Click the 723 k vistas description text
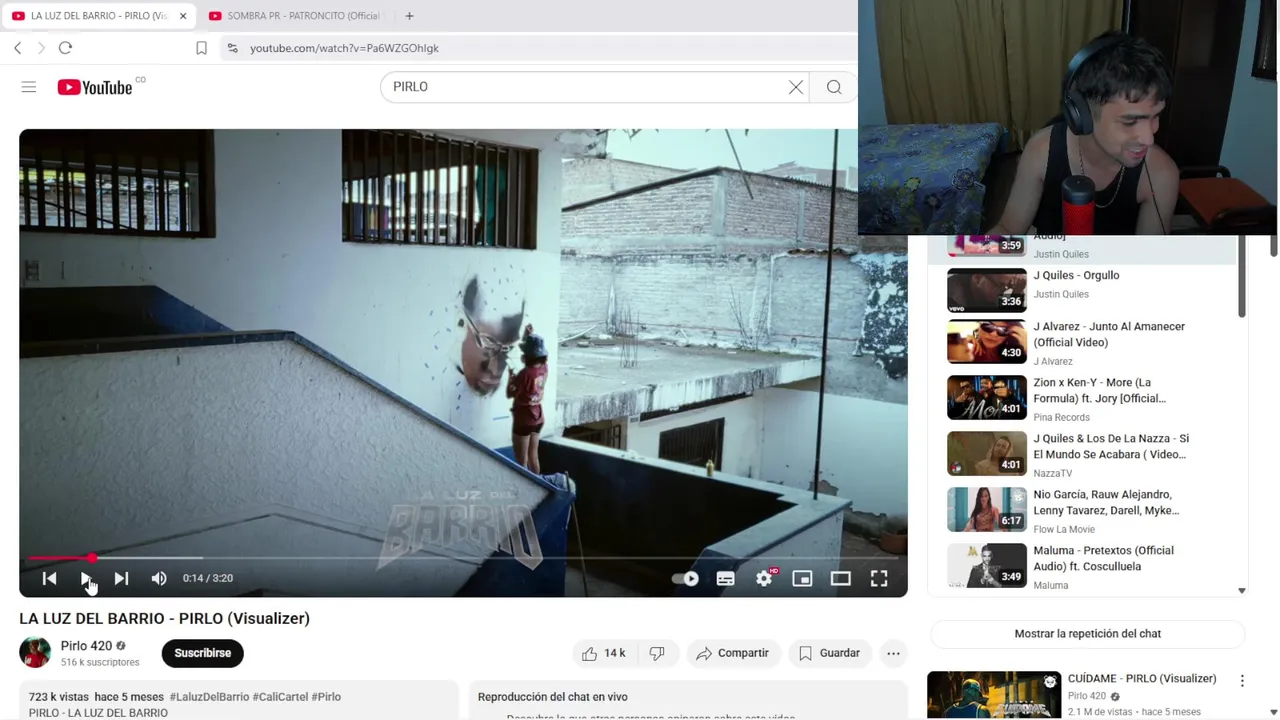 click(x=59, y=697)
